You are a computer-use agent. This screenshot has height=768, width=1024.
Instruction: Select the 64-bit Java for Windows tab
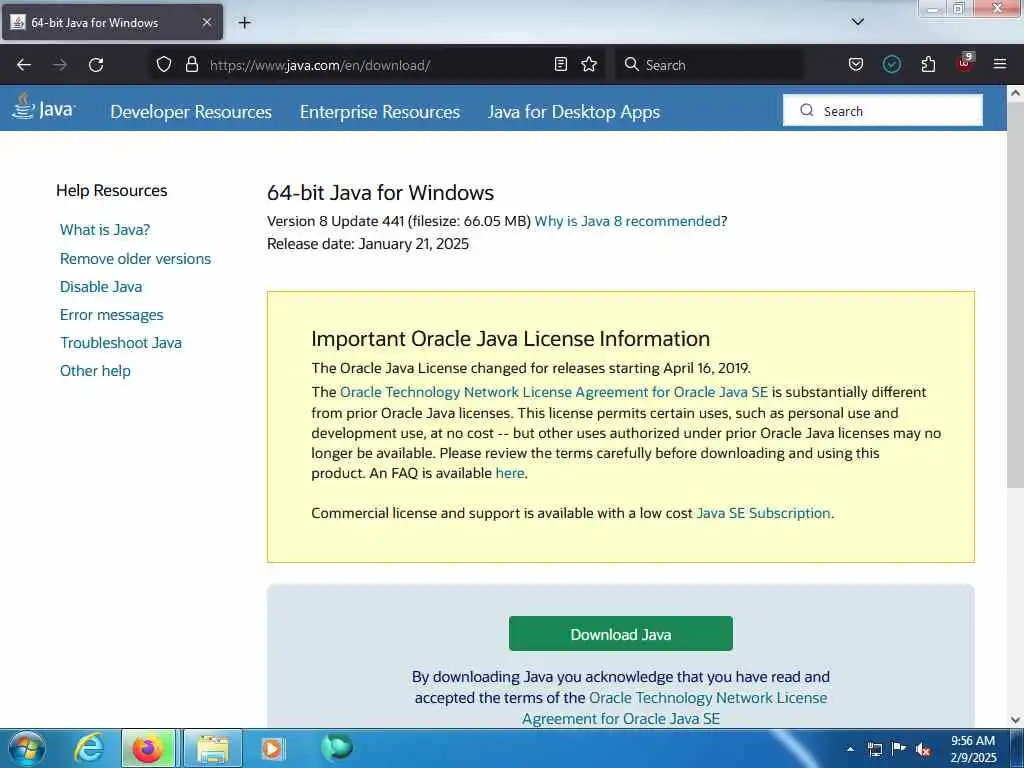pyautogui.click(x=112, y=22)
